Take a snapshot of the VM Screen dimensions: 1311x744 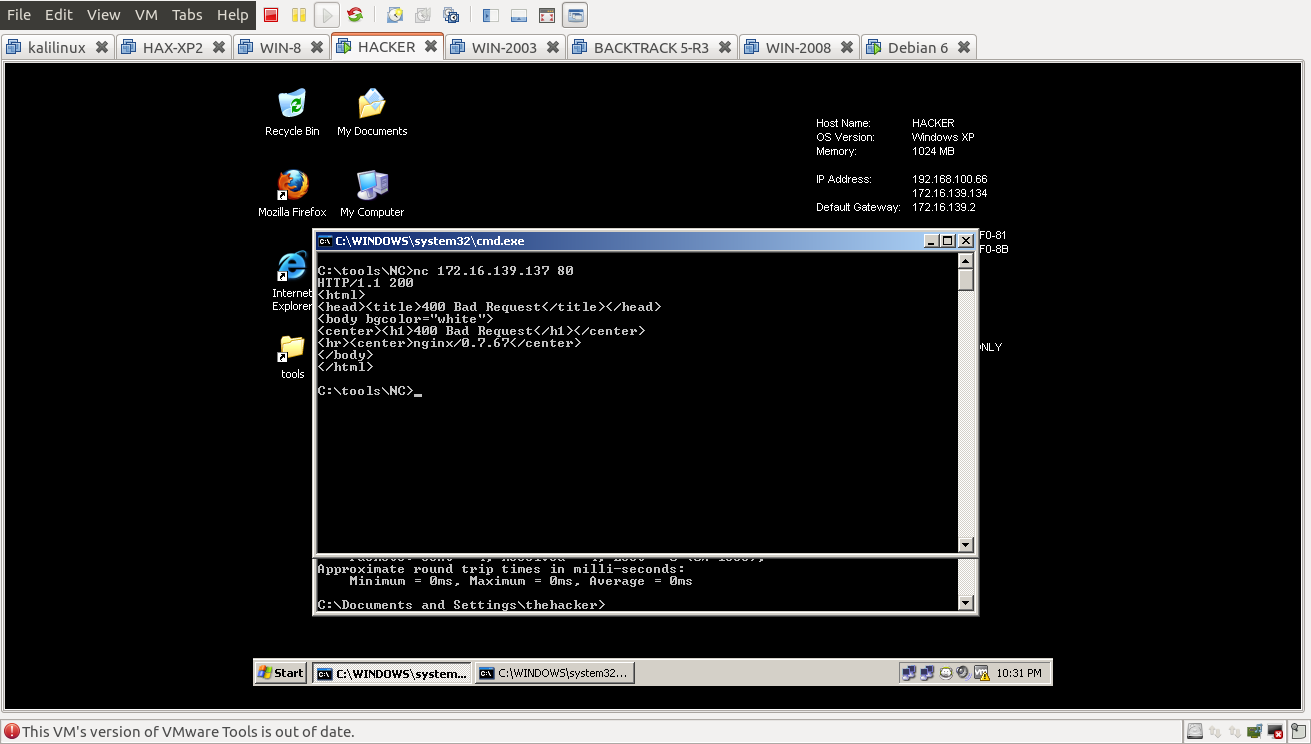[x=394, y=14]
